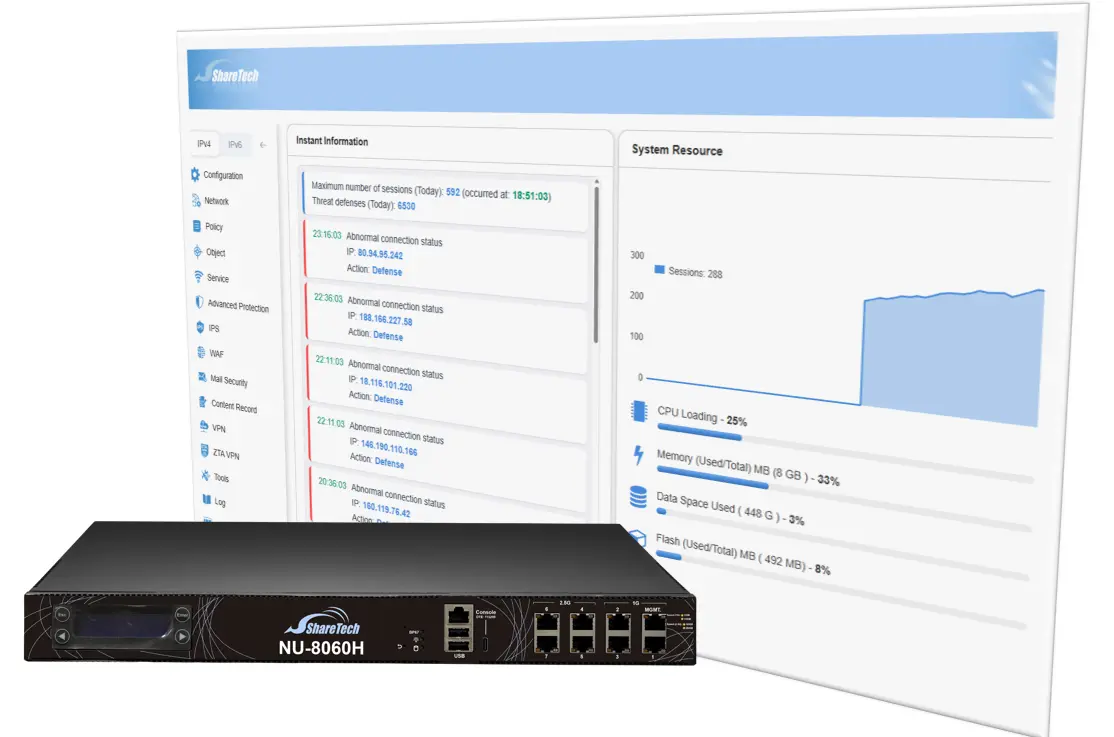Click the Flash 8% usage bar
Viewport: 1114px width, 737px height.
(x=843, y=590)
